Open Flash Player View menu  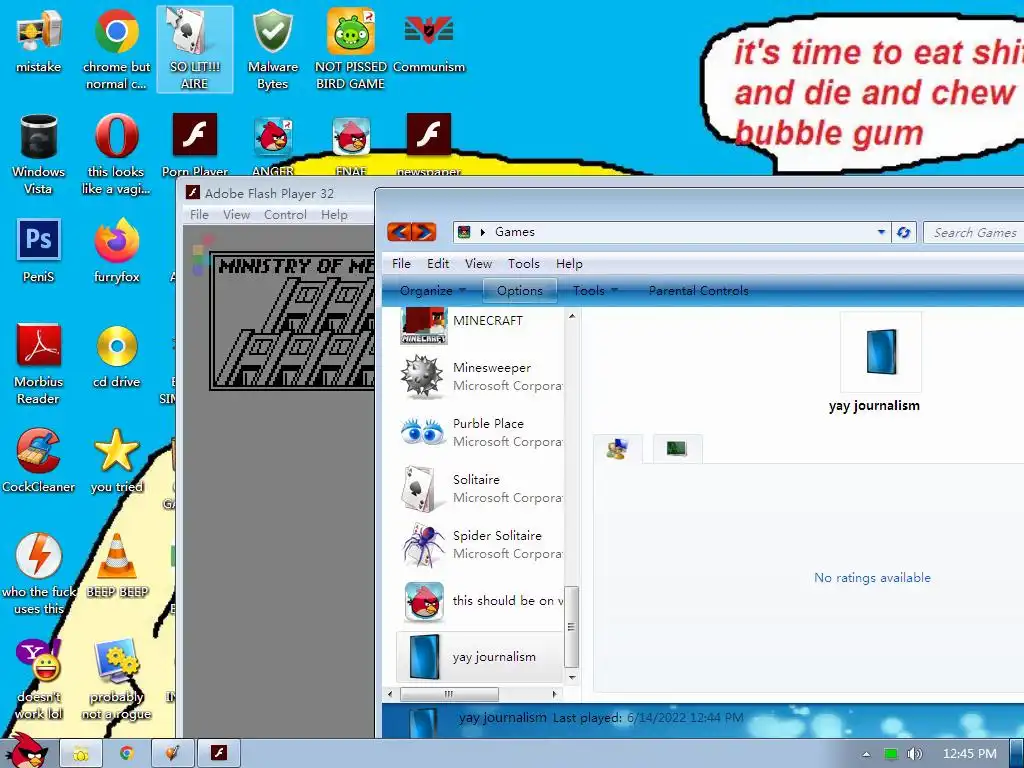(x=236, y=215)
